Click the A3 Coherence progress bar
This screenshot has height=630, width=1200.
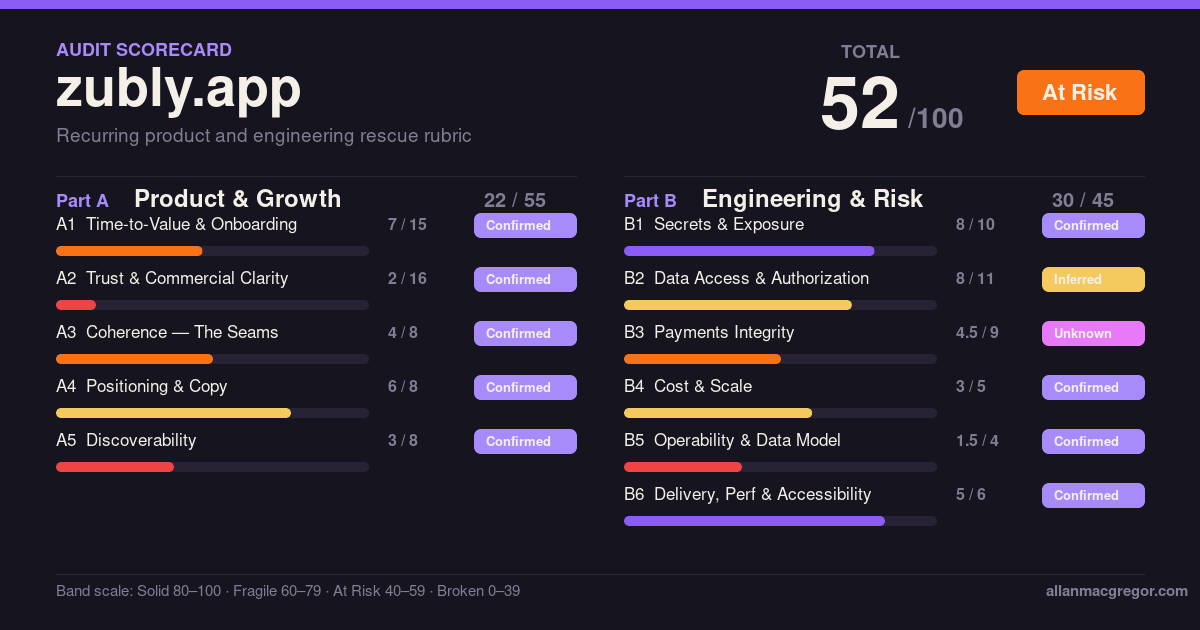pyautogui.click(x=134, y=359)
